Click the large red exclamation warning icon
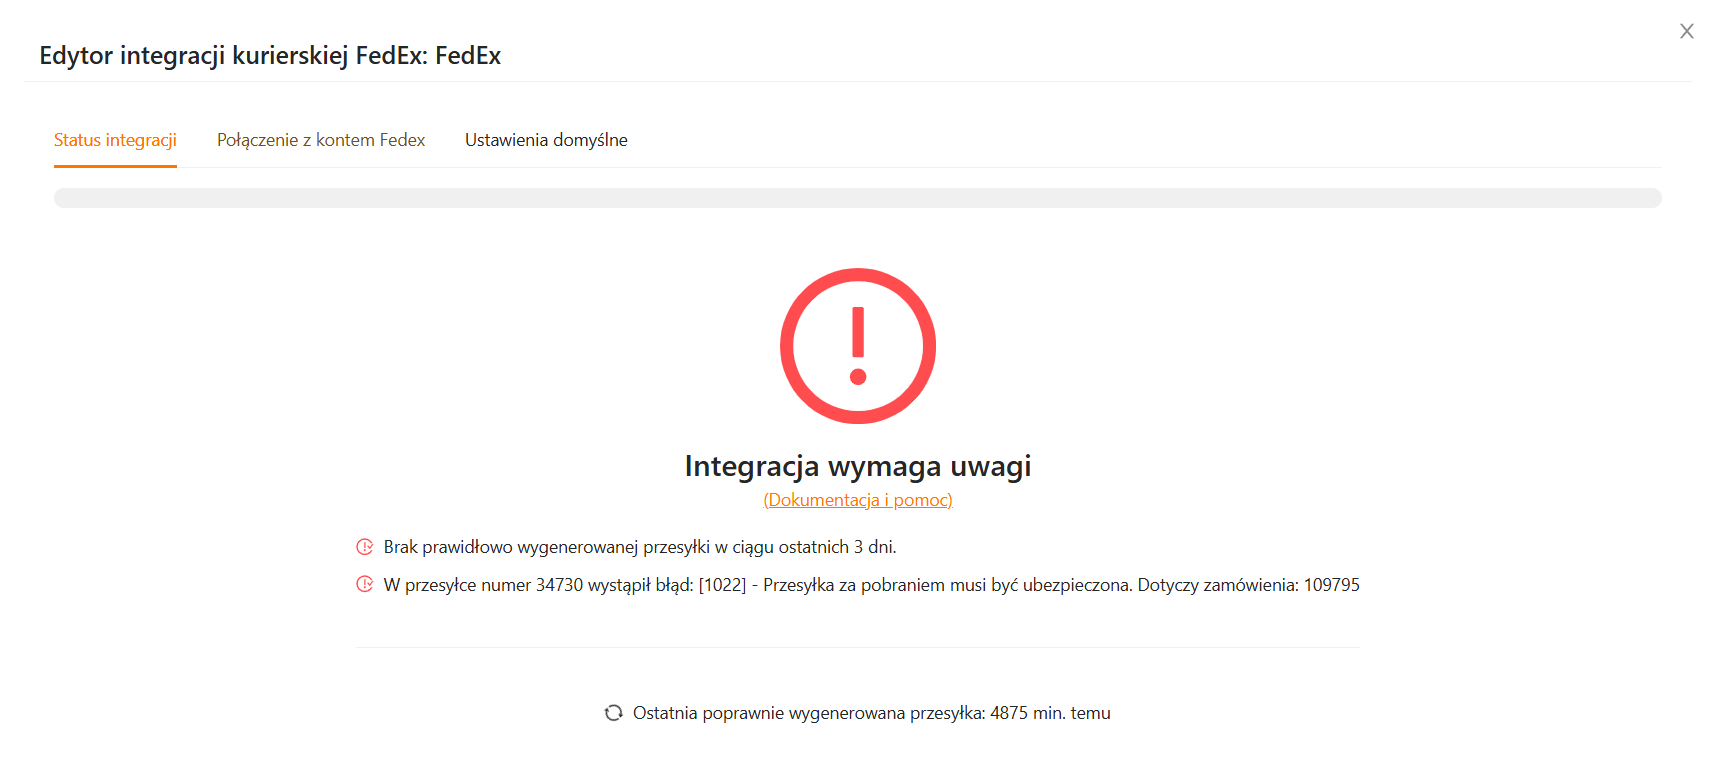The width and height of the screenshot is (1714, 778). pyautogui.click(x=857, y=346)
